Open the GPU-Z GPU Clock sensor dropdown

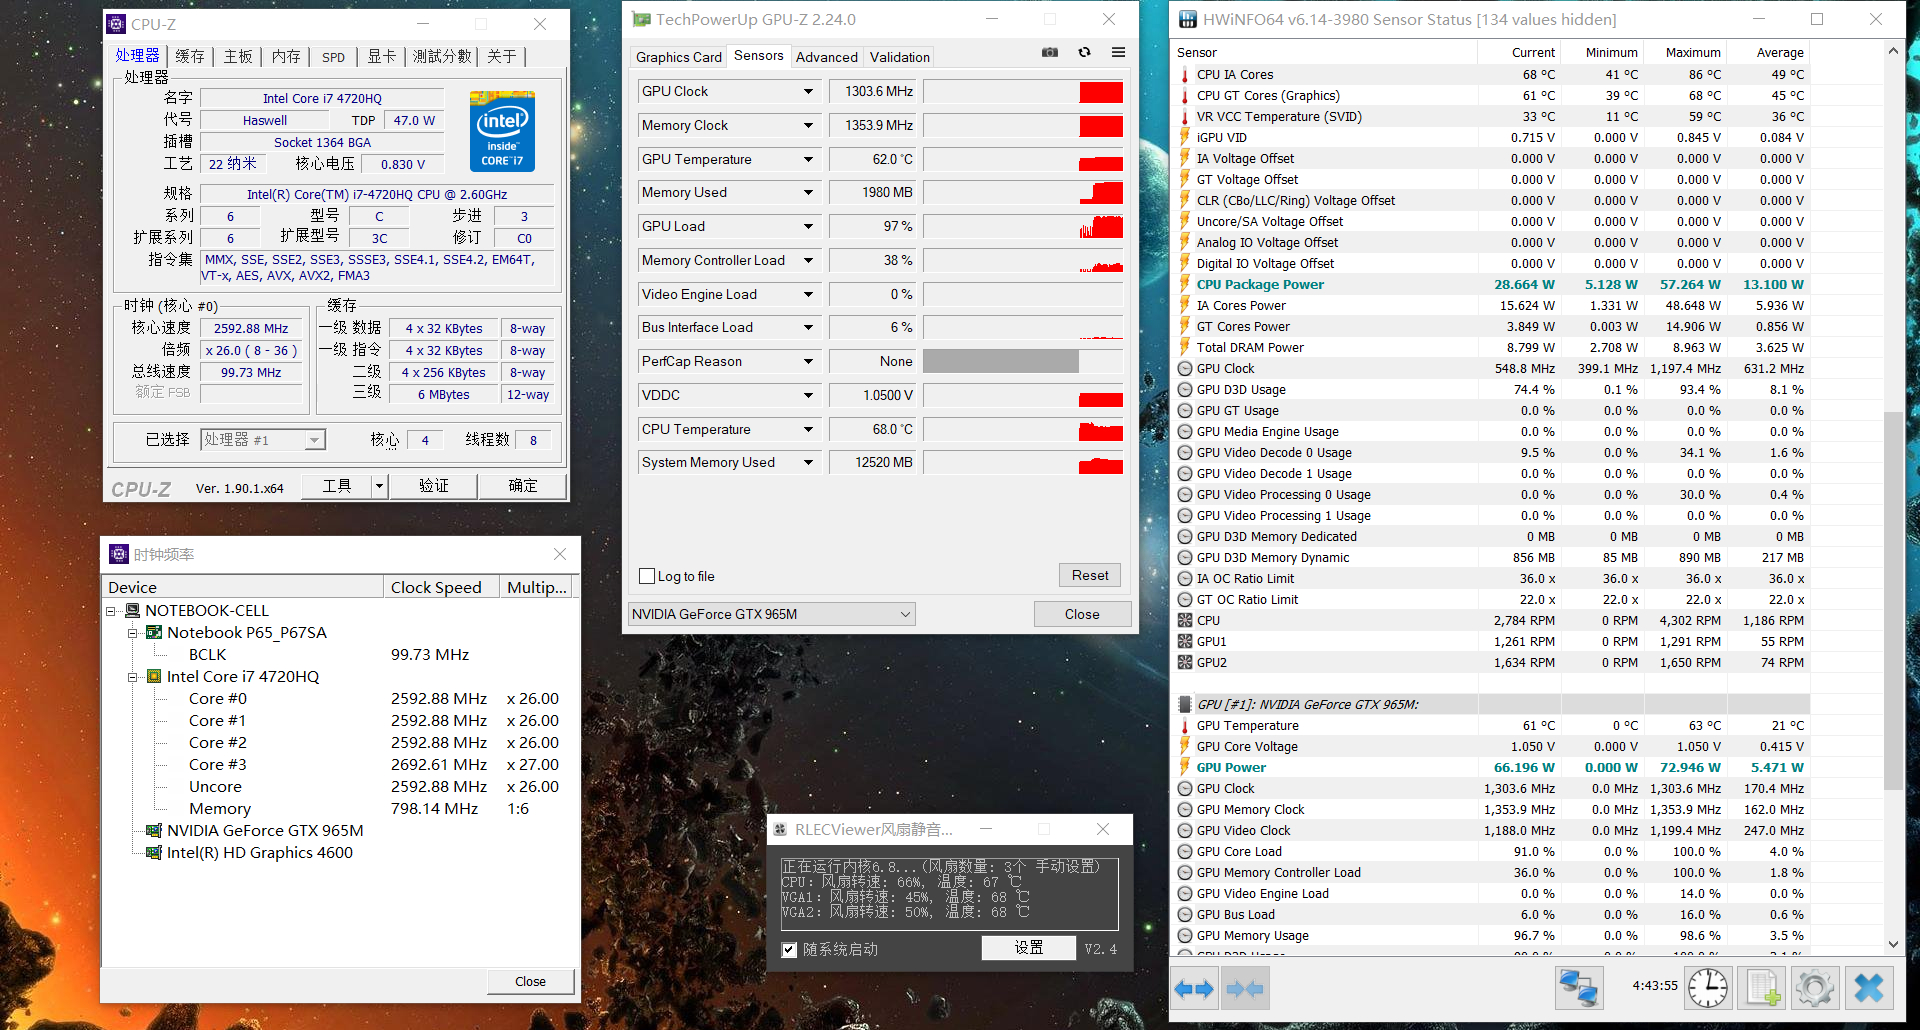tap(808, 92)
